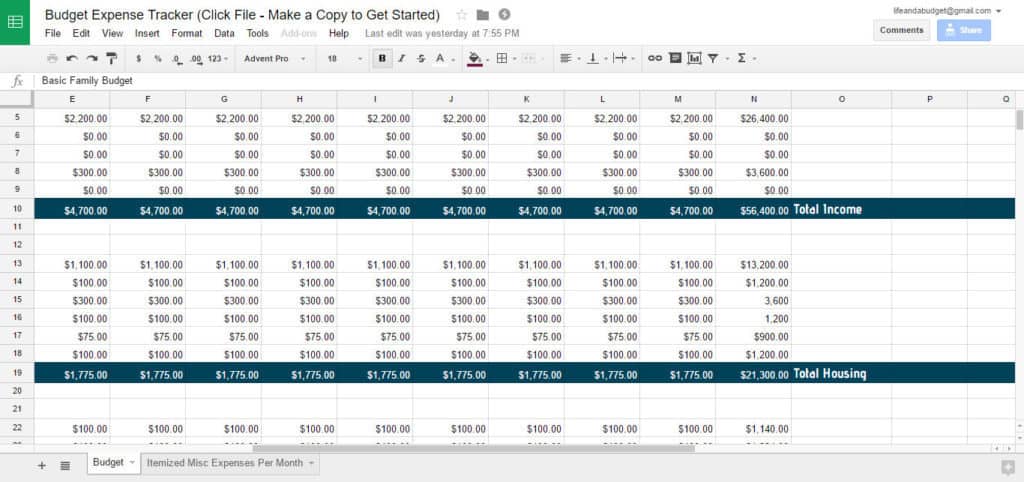
Task: Open the dropdown arrow beside the borders tool
Action: tap(514, 59)
